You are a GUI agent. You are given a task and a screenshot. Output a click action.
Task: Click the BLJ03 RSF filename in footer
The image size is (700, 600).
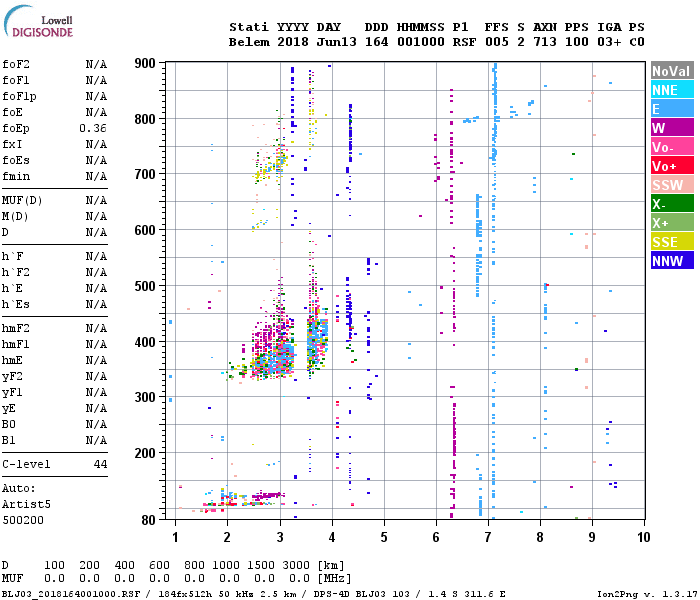[x=71, y=594]
